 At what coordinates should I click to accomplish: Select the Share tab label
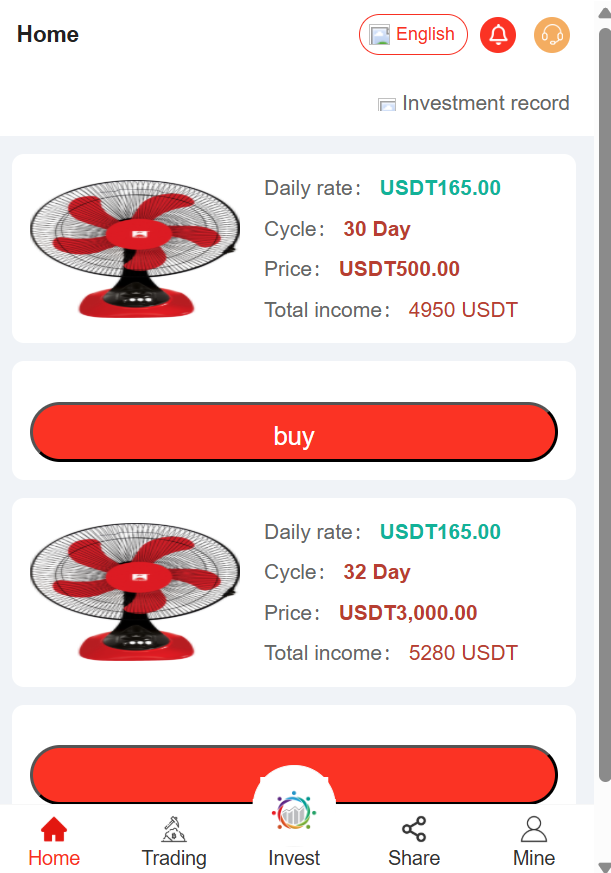point(414,858)
